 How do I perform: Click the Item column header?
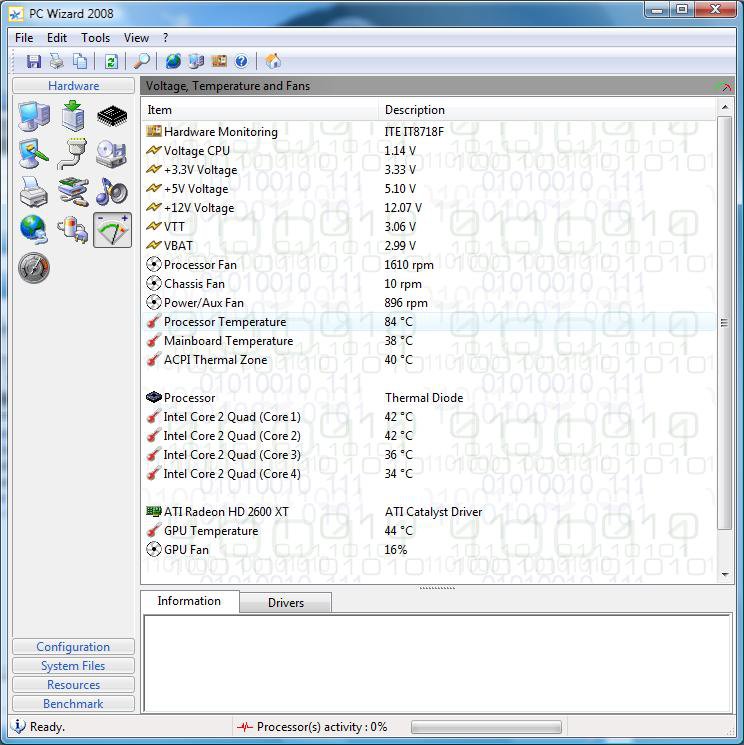(x=260, y=110)
